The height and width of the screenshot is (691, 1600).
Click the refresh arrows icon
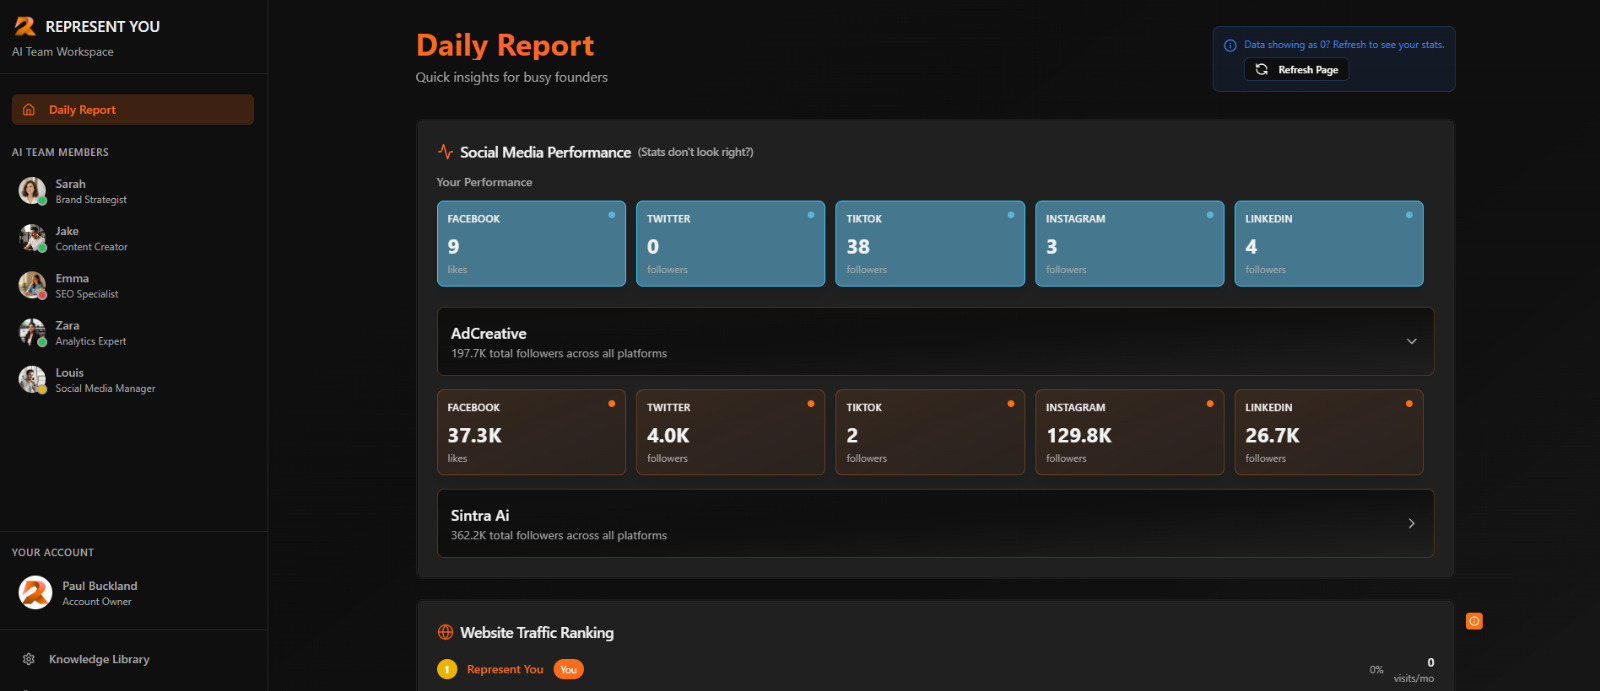coord(1262,70)
